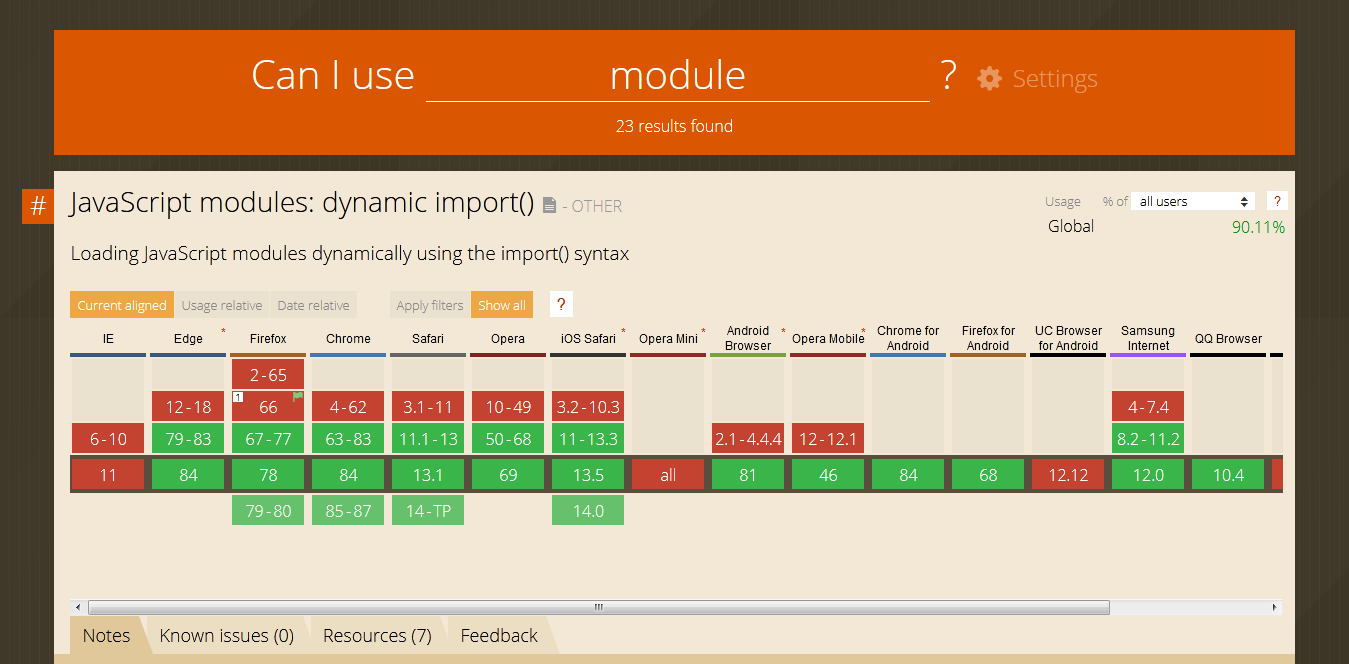Select the Android Browser 2.1-4.4.4 cell
The image size is (1349, 664).
coord(748,438)
